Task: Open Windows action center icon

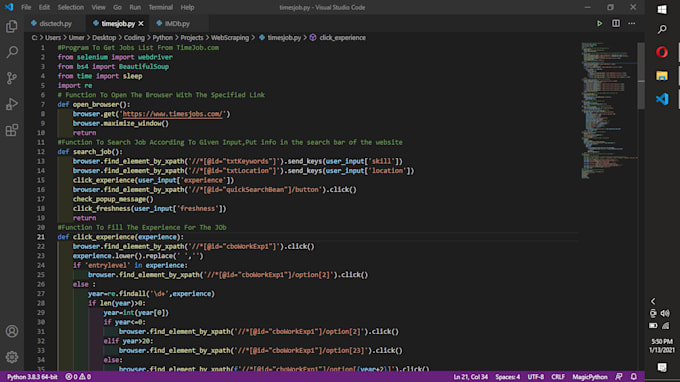Action: 662,367
